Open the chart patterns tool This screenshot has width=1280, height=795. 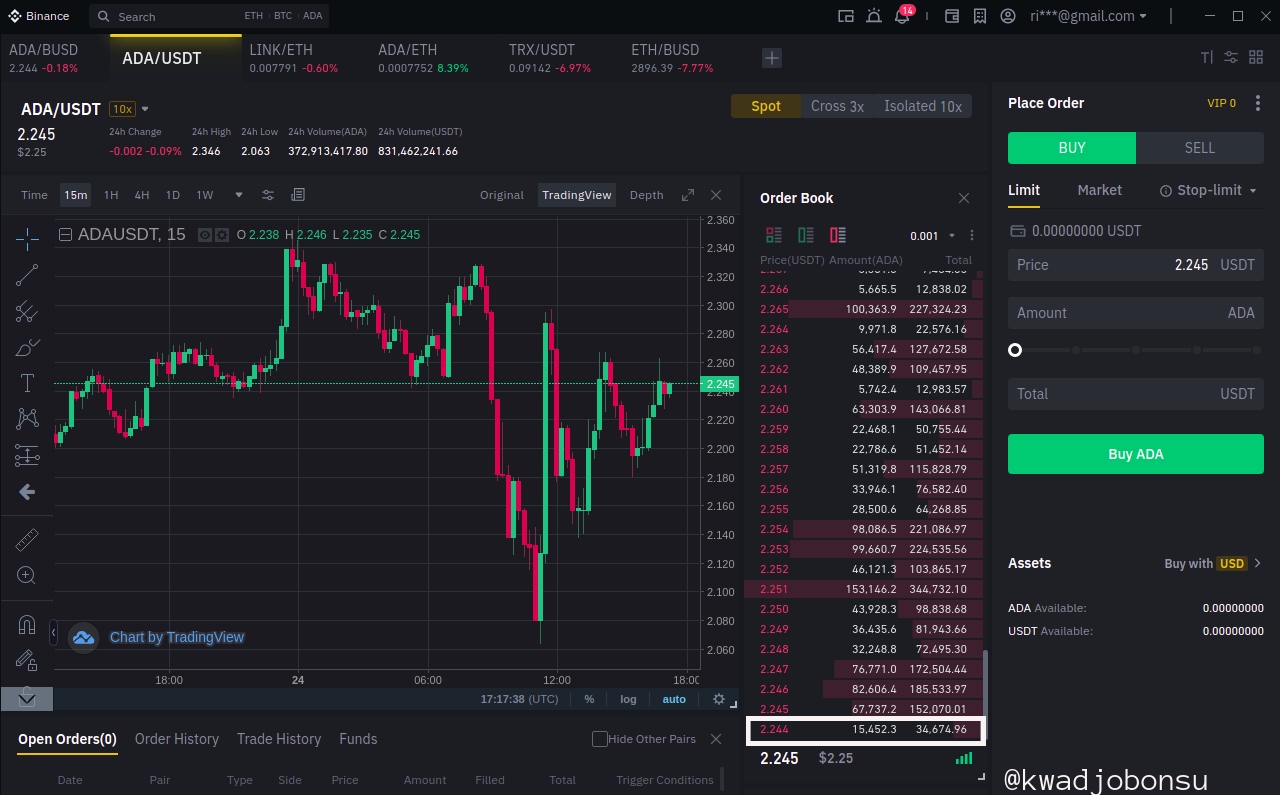tap(27, 419)
